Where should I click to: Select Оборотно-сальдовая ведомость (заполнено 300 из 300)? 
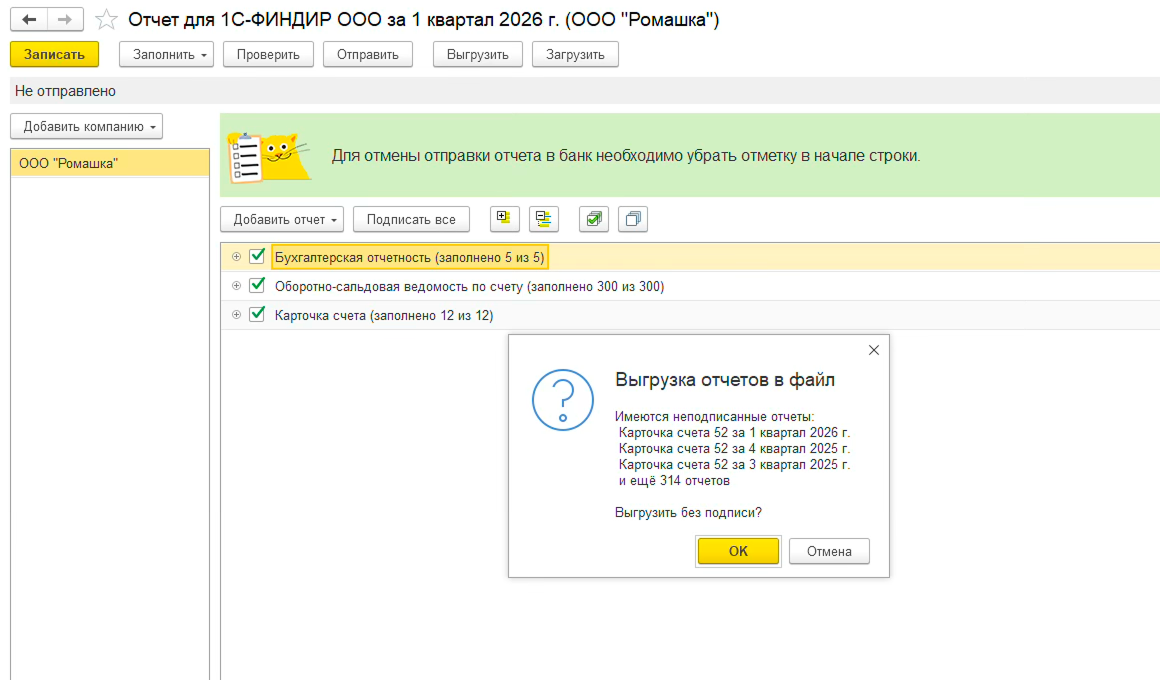469,286
